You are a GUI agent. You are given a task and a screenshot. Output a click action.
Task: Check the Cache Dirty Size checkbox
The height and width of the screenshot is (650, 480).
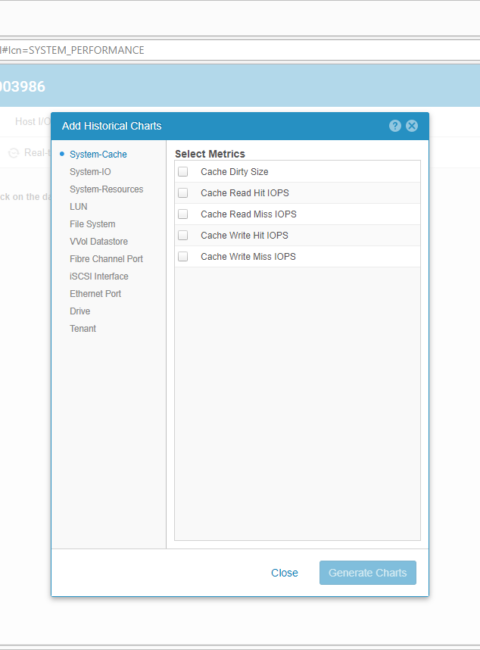tap(183, 172)
